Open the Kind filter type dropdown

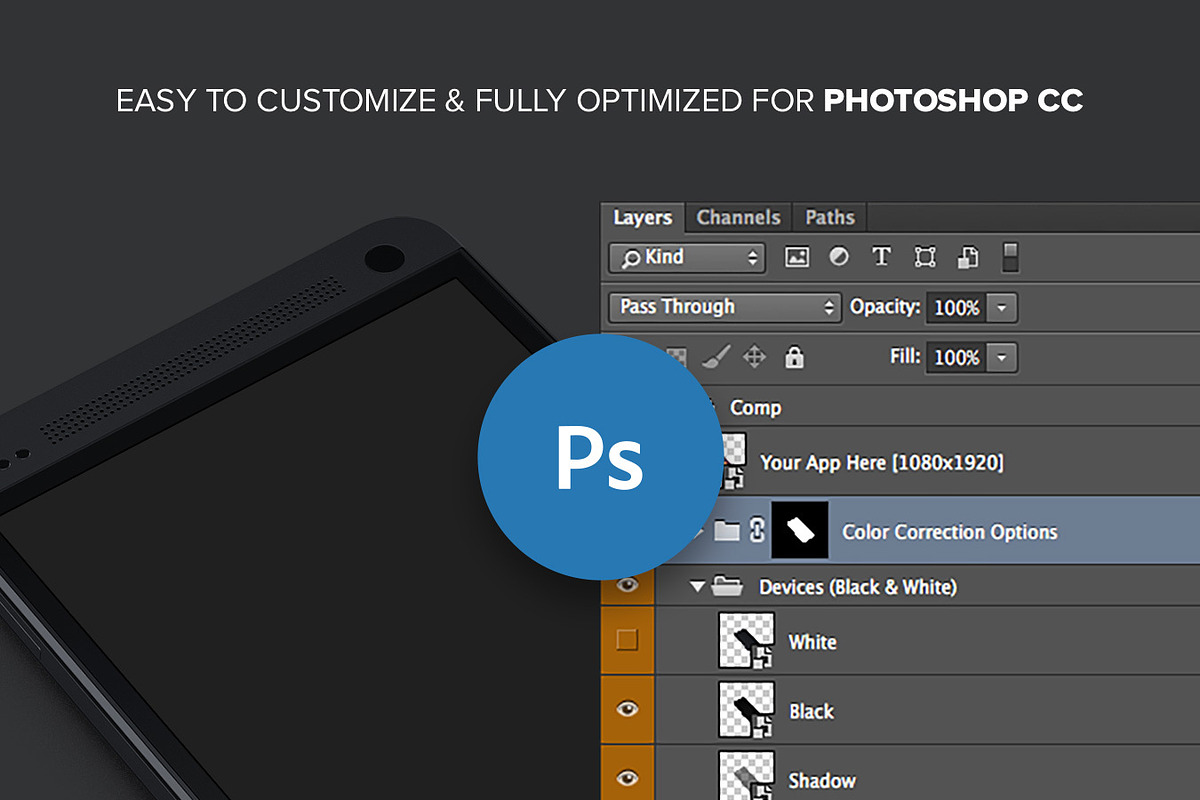(687, 258)
